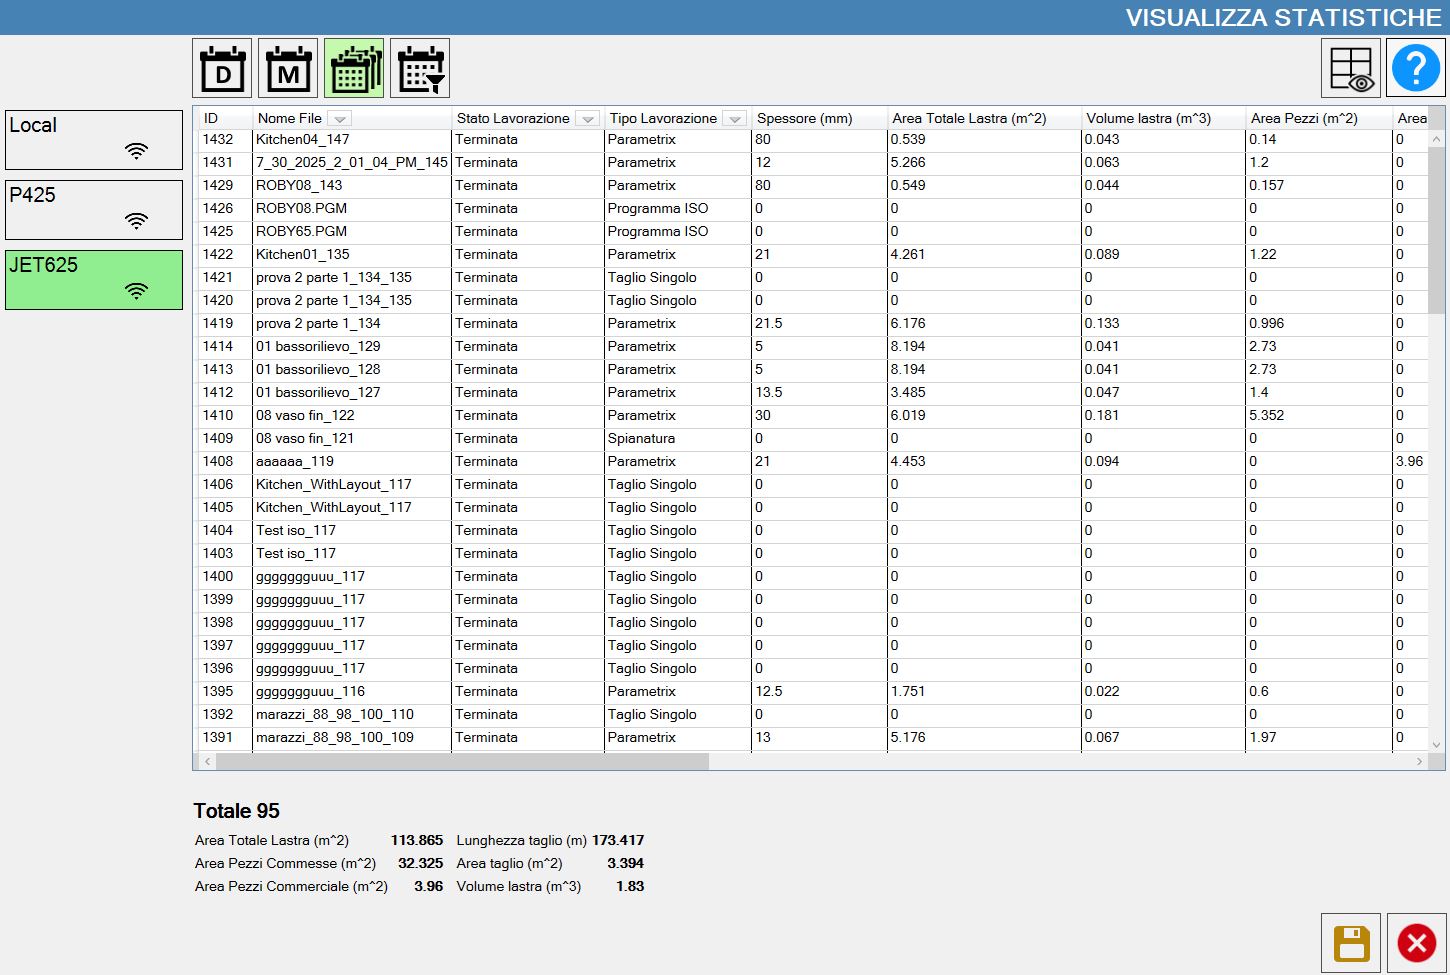The height and width of the screenshot is (975, 1450).
Task: Open the calendar date filter icon
Action: point(420,68)
